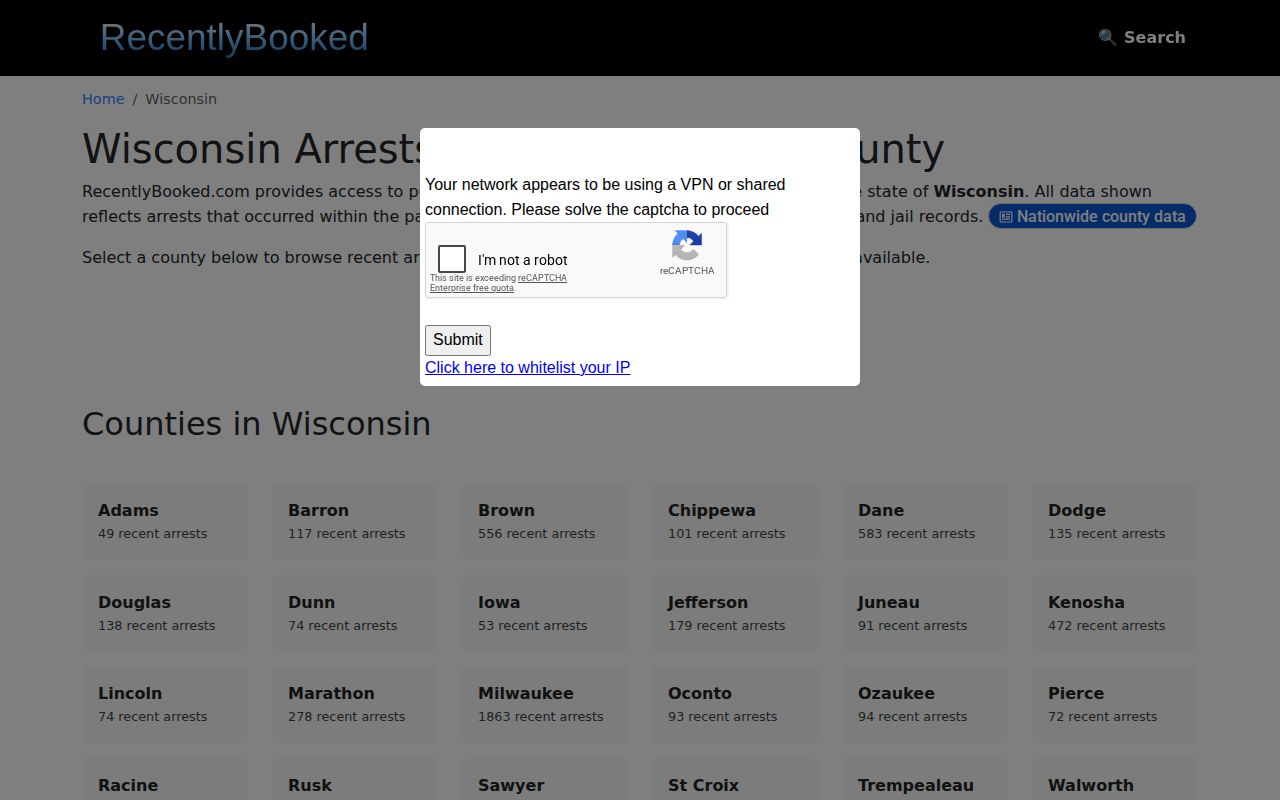Select the Brown county card
The image size is (1280, 800).
(x=545, y=521)
